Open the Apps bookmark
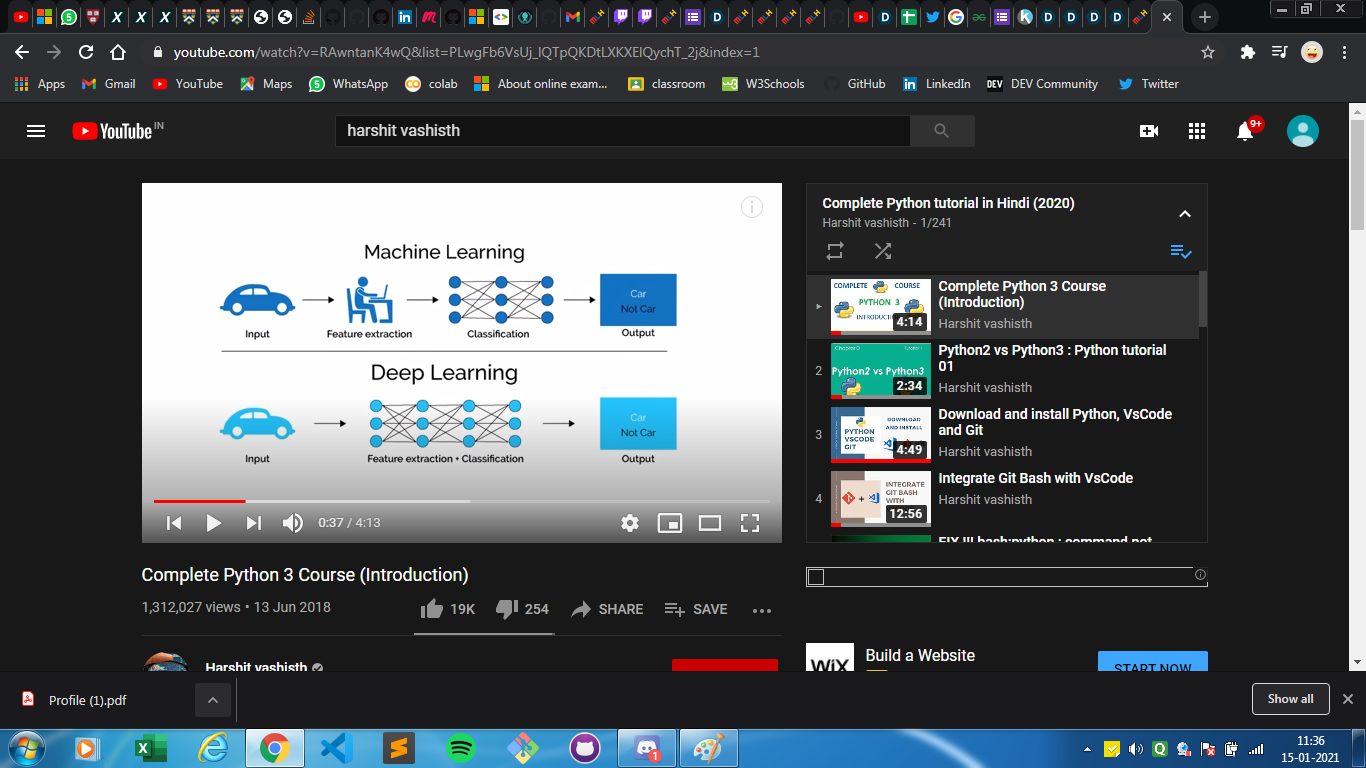1366x768 pixels. coord(40,84)
